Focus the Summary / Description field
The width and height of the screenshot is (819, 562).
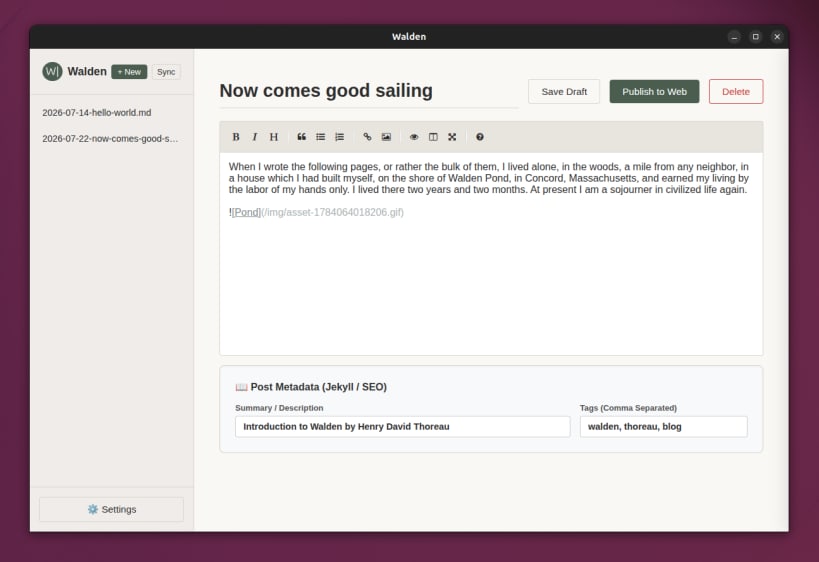pos(402,427)
